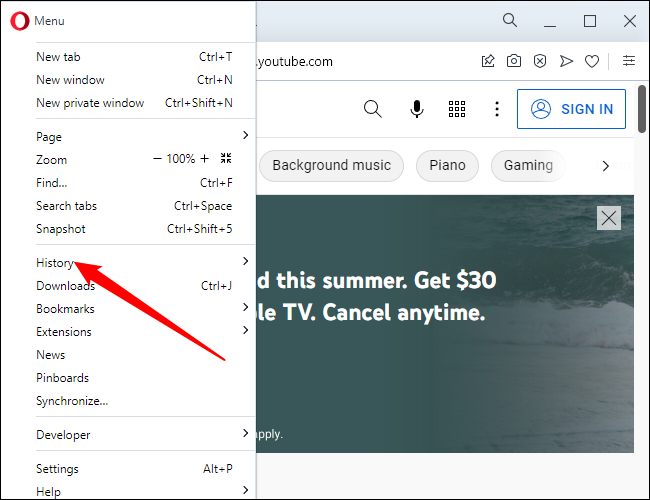
Task: Click the Opera logo menu icon
Action: pyautogui.click(x=19, y=20)
